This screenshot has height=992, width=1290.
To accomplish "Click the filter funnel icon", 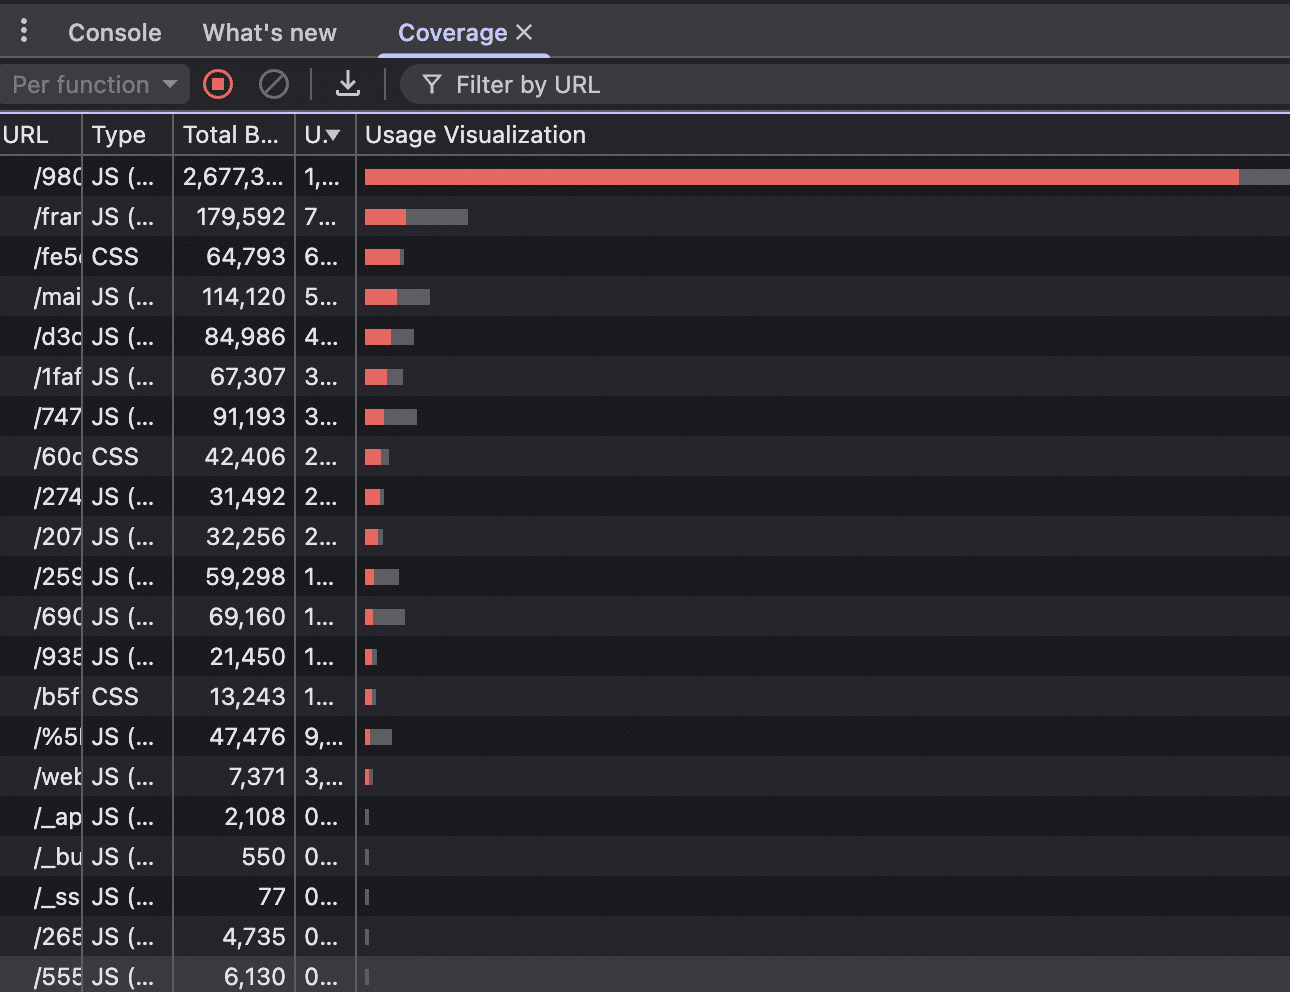I will coord(431,85).
